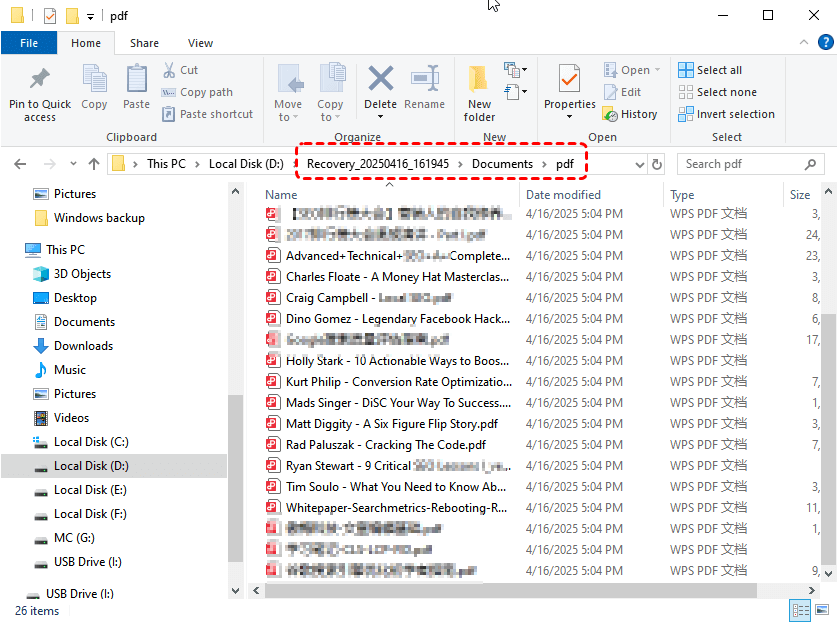
Task: Click the Copy icon in Clipboard group
Action: coord(94,79)
